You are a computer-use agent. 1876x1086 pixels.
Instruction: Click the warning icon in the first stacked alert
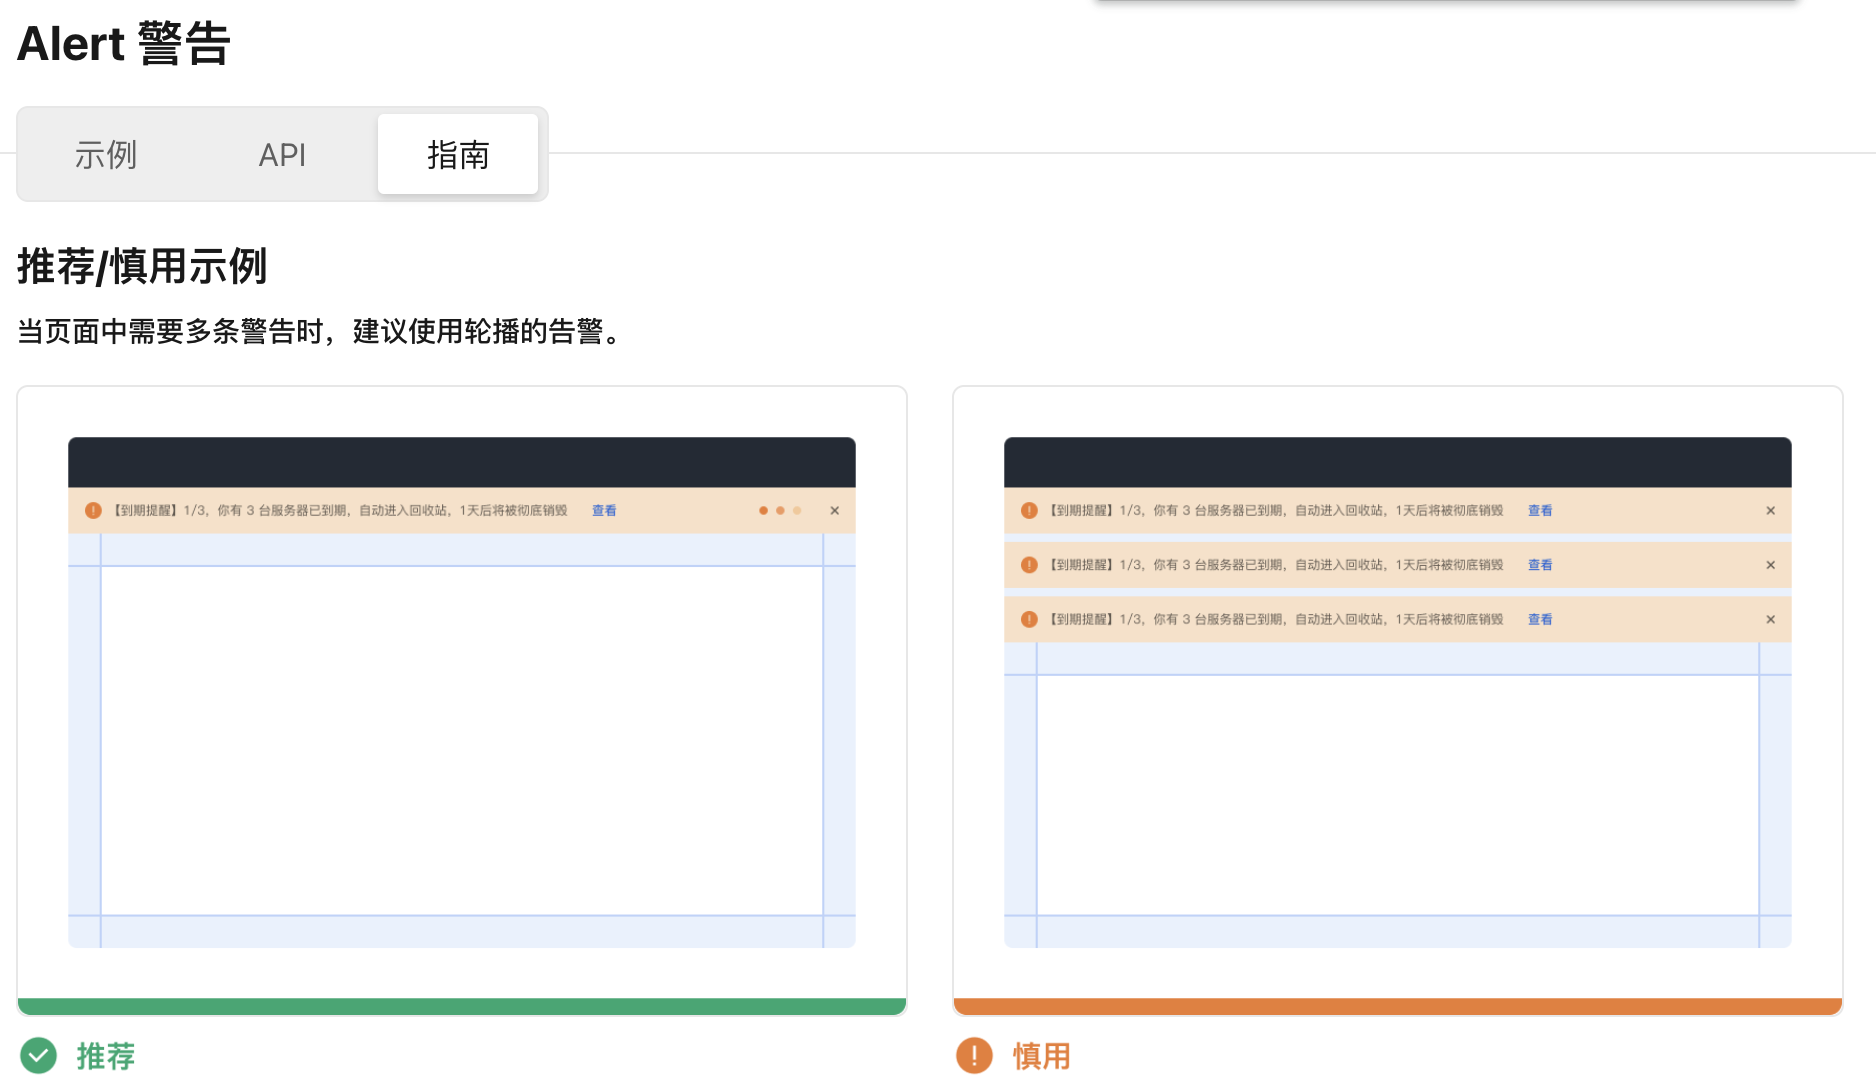tap(1029, 510)
